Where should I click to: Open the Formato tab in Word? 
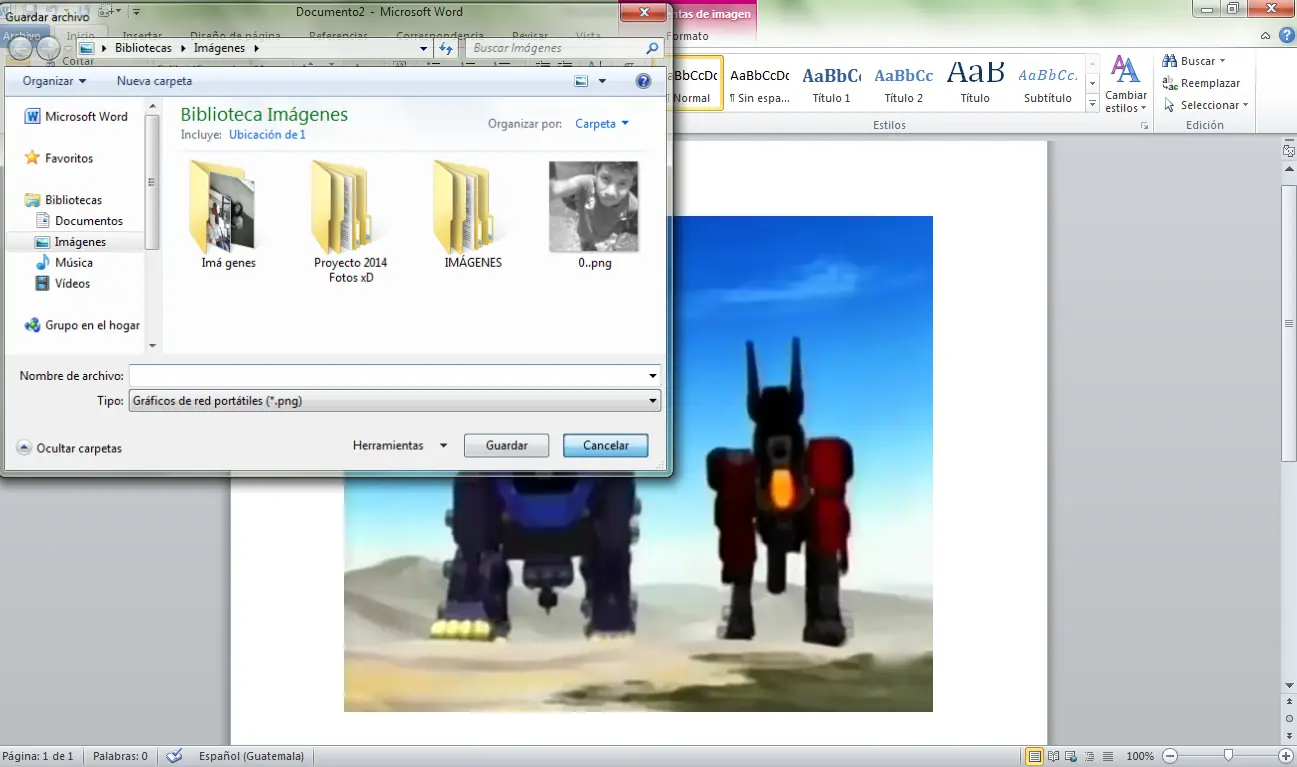click(687, 36)
